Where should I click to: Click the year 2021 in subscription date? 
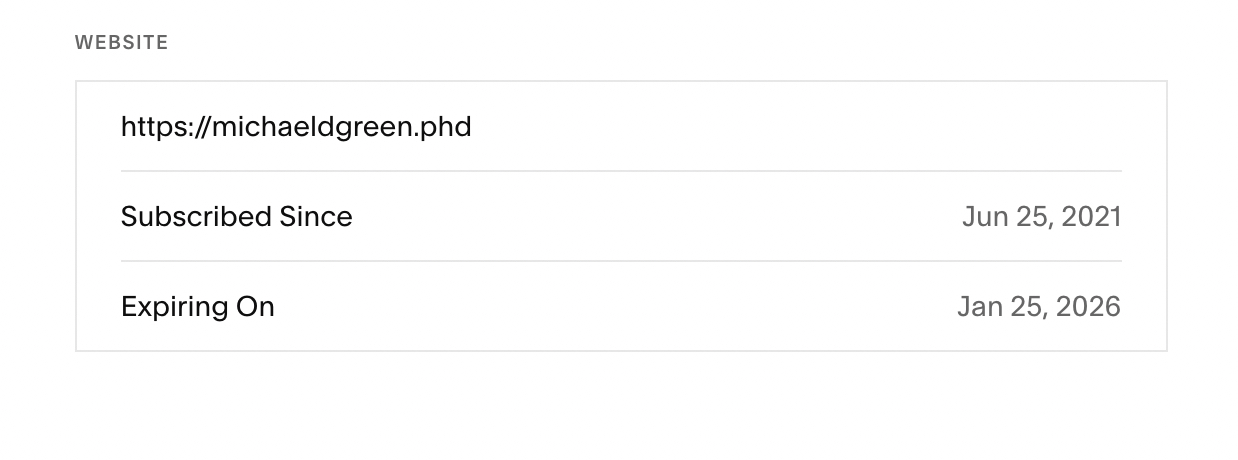pos(1091,217)
